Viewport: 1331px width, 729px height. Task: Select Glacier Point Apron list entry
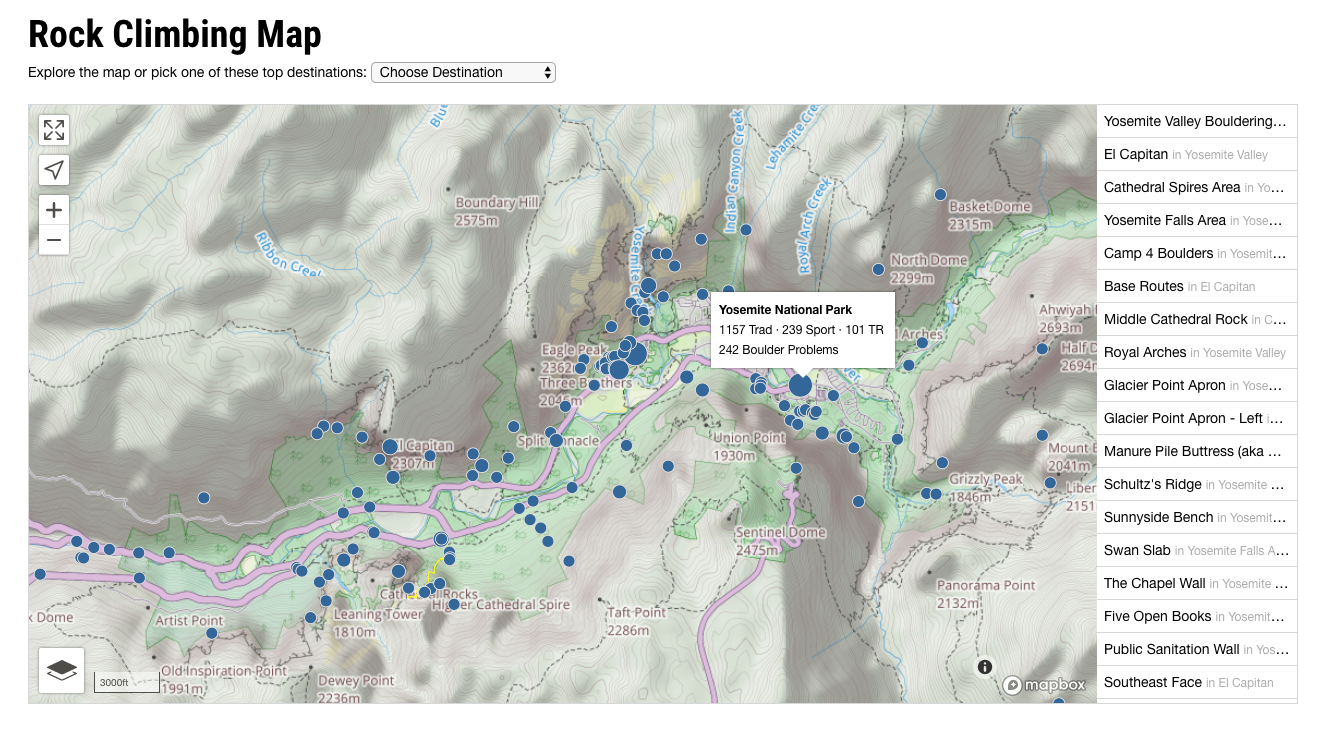click(x=1197, y=385)
